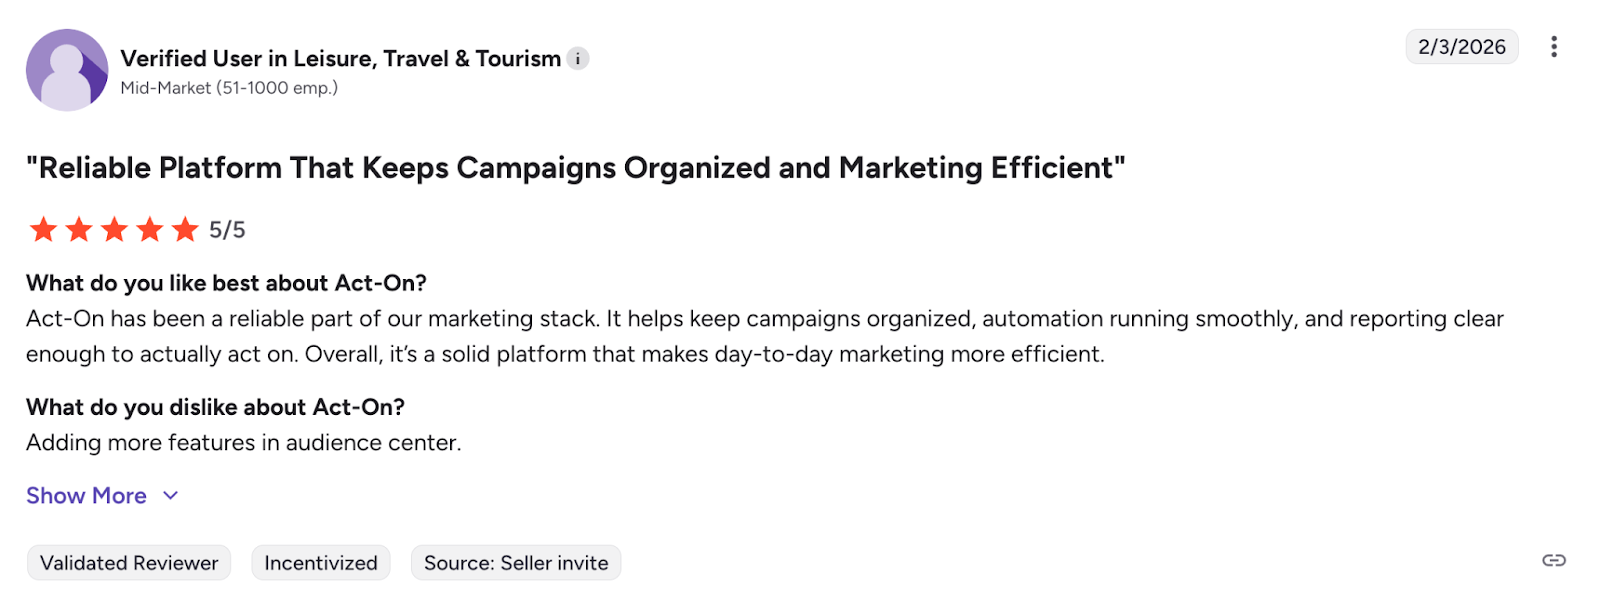The image size is (1600, 608).
Task: Click the reviewer's purple avatar icon
Action: click(67, 70)
